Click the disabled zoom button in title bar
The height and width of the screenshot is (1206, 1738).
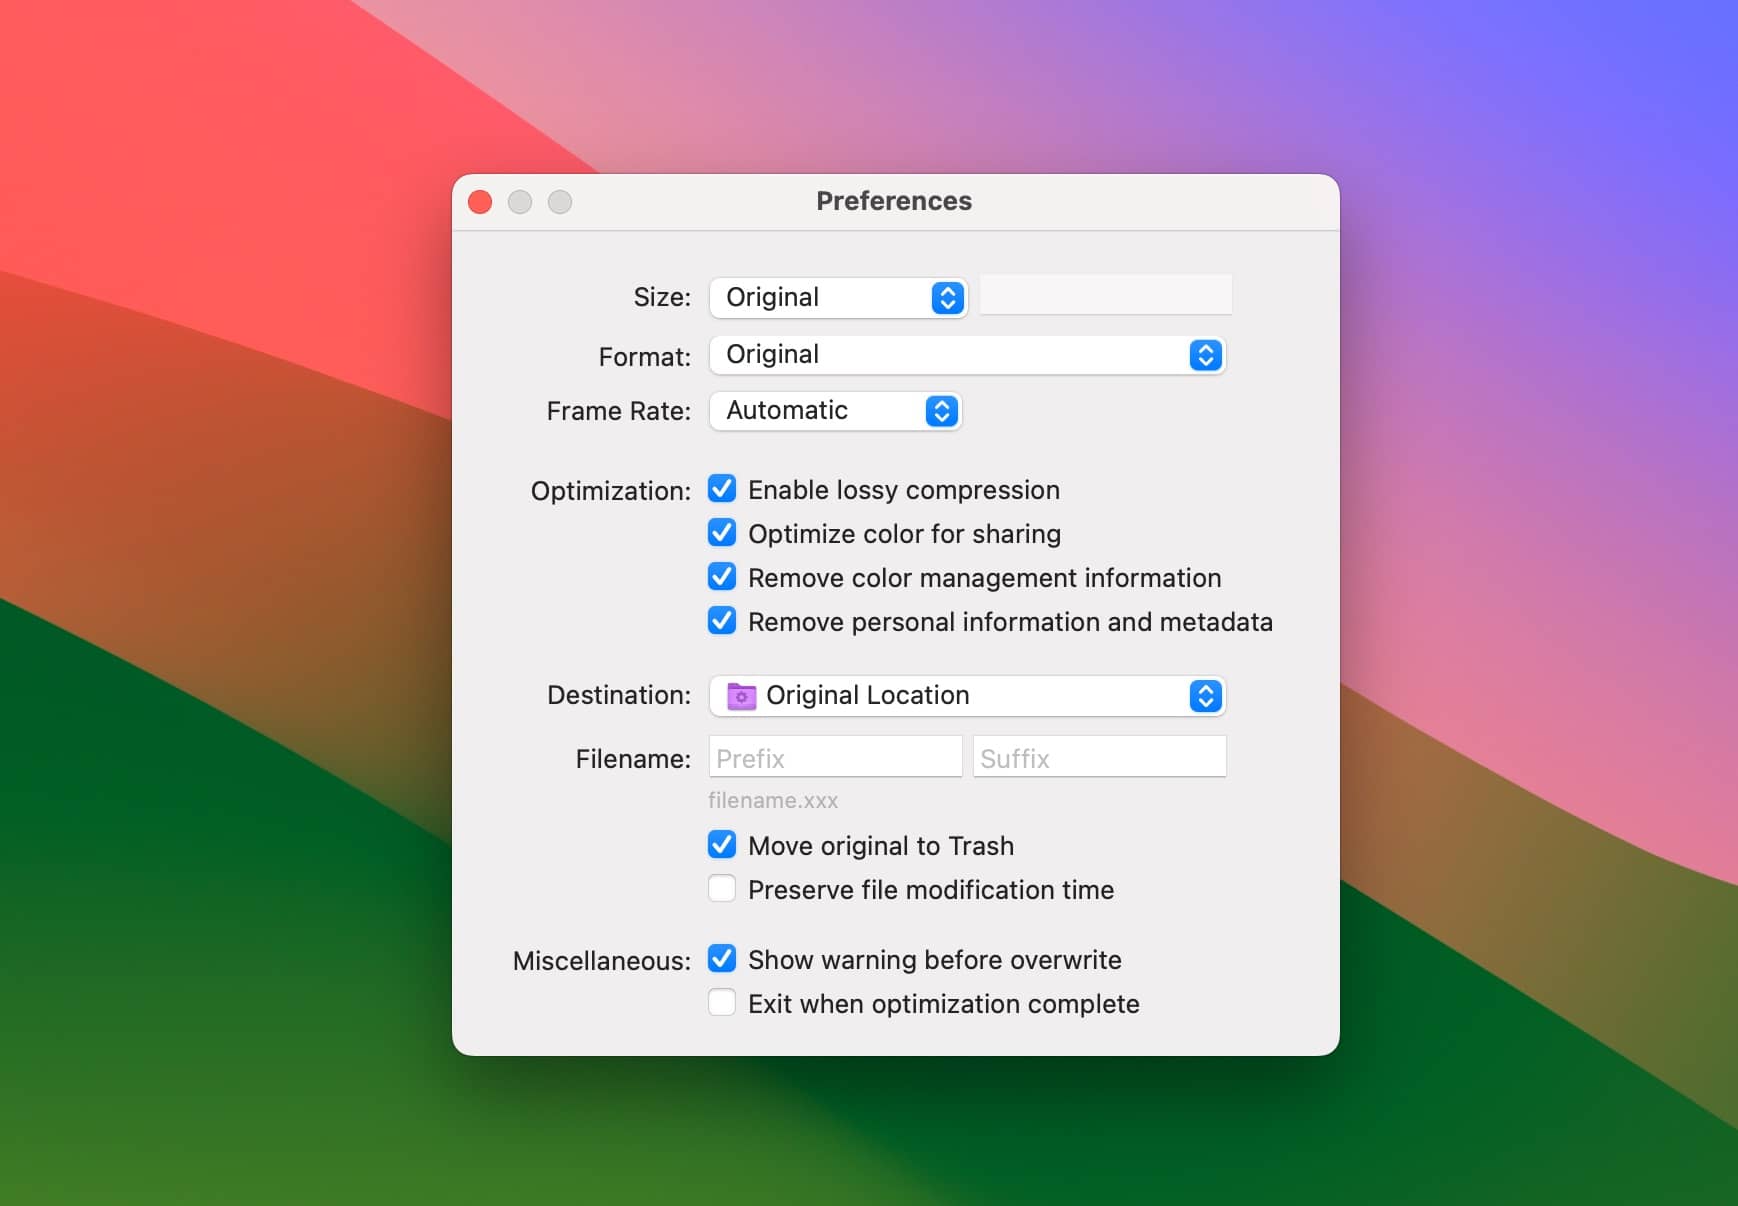click(560, 202)
